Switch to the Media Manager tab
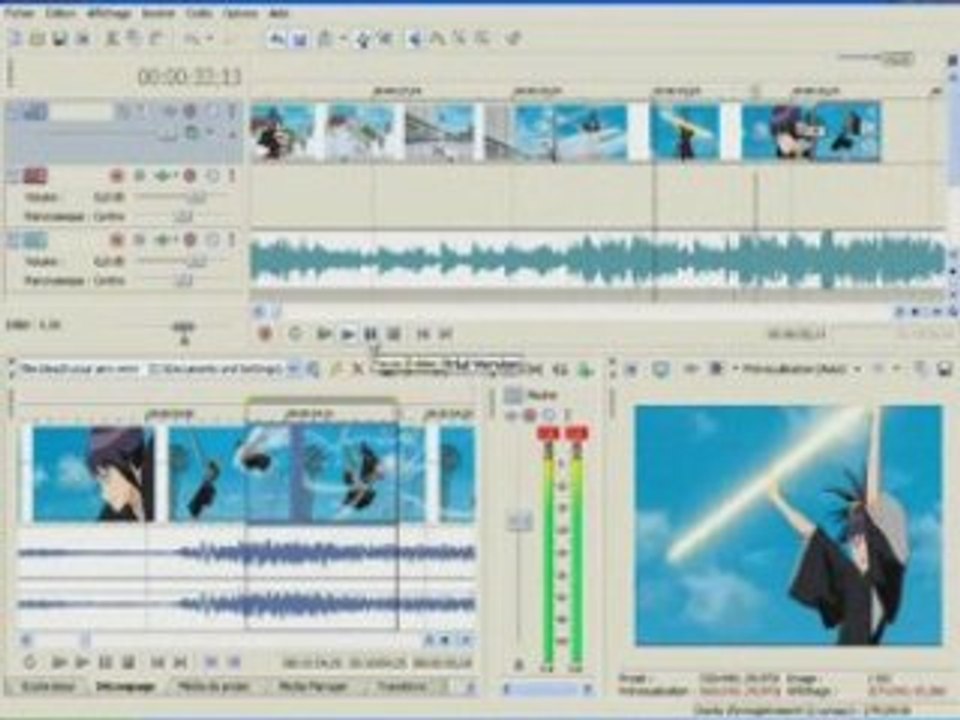Viewport: 960px width, 720px height. (x=313, y=687)
